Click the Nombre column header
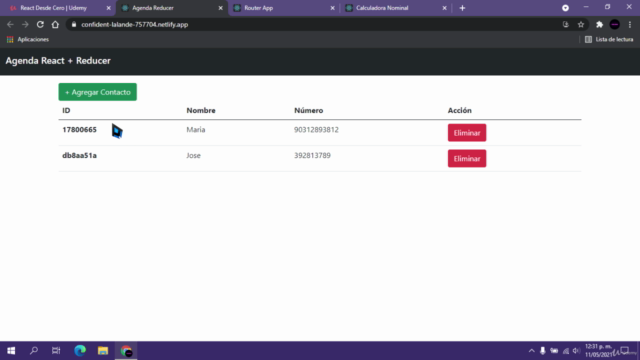This screenshot has height=360, width=640. (201, 111)
